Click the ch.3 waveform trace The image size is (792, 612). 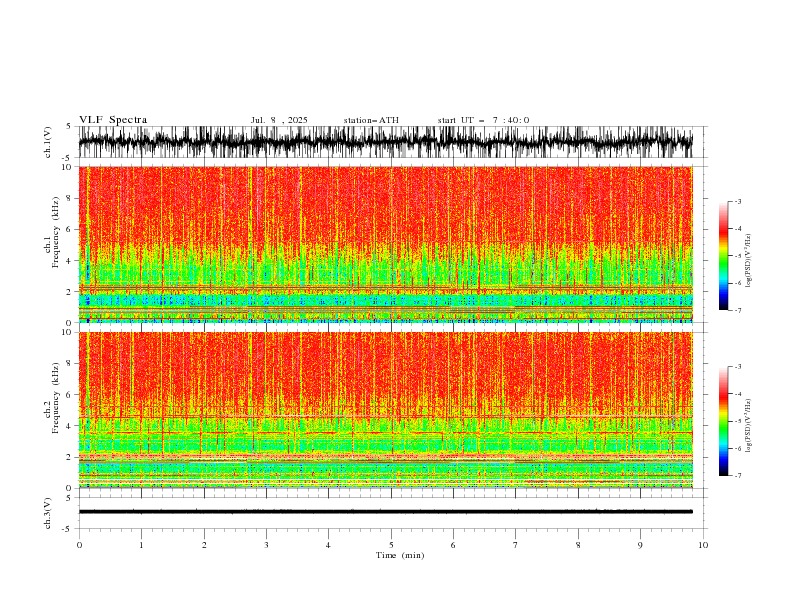click(385, 512)
